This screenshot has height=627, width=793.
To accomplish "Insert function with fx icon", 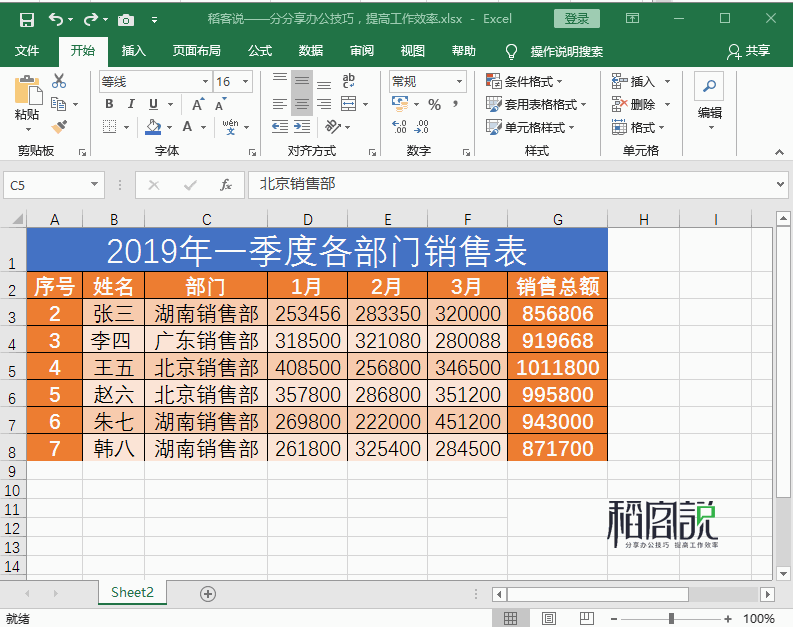I will 226,185.
